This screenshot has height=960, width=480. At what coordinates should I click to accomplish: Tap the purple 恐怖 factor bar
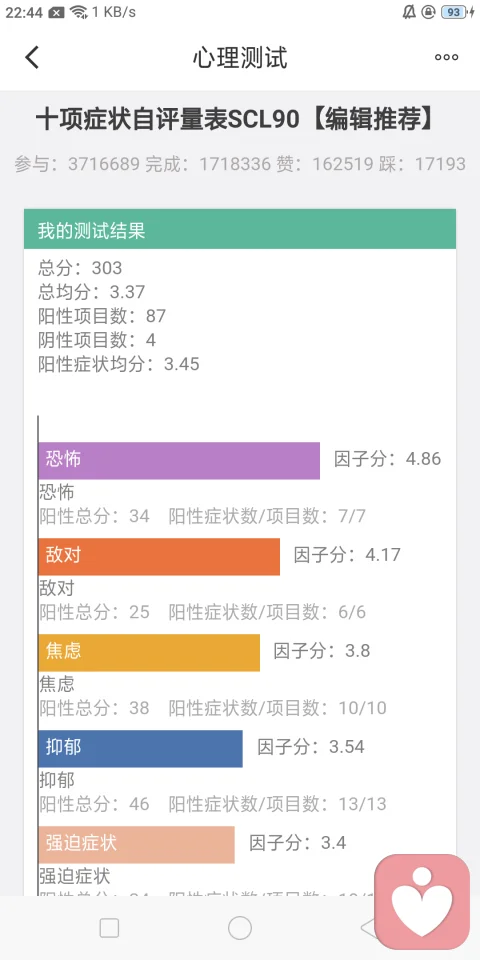click(179, 460)
